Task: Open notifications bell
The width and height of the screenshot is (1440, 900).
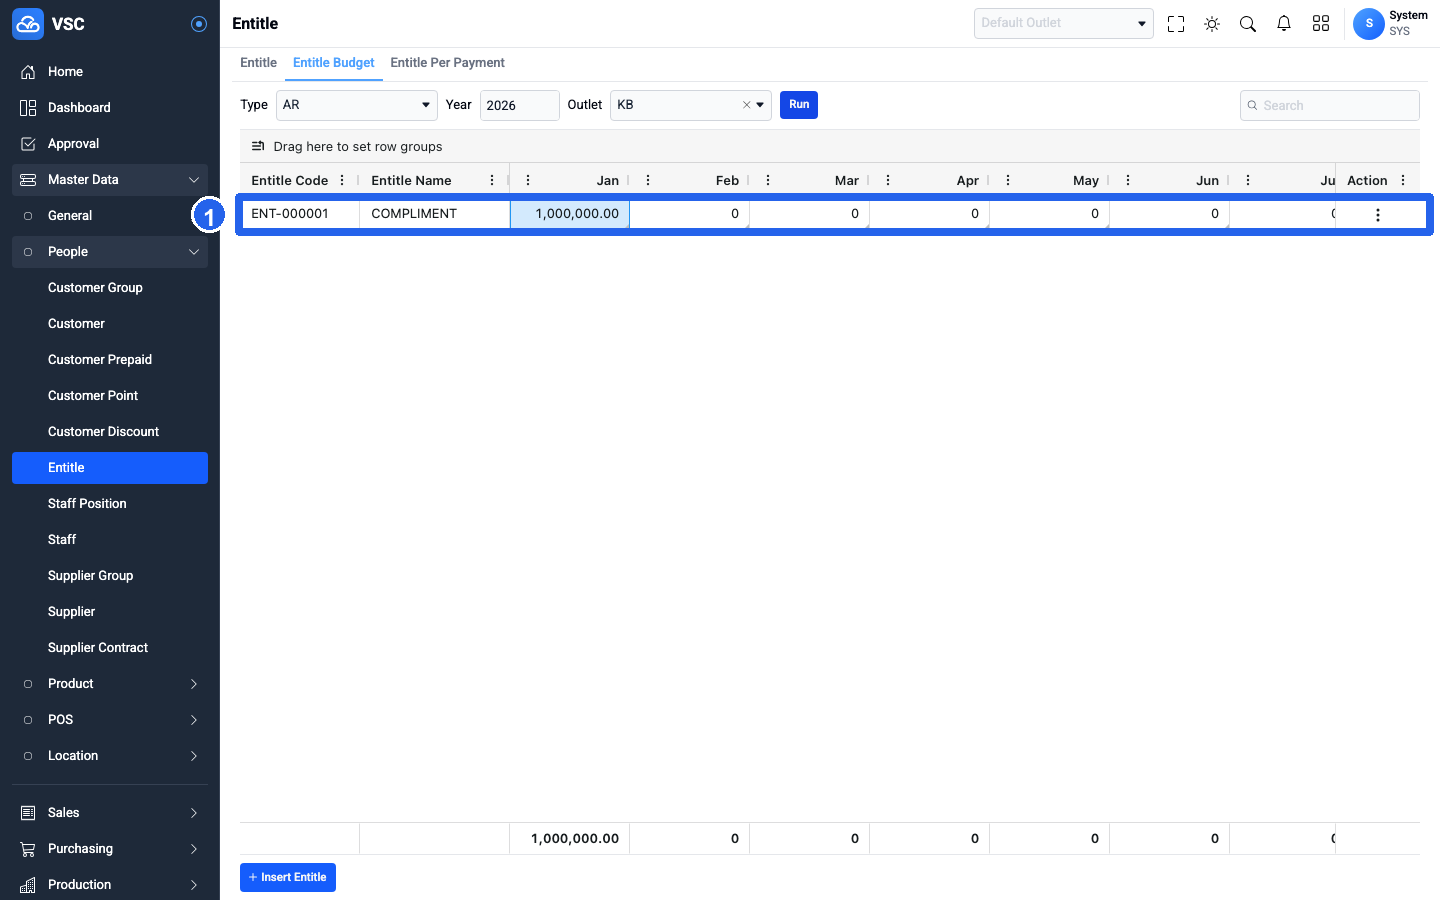Action: click(1284, 24)
